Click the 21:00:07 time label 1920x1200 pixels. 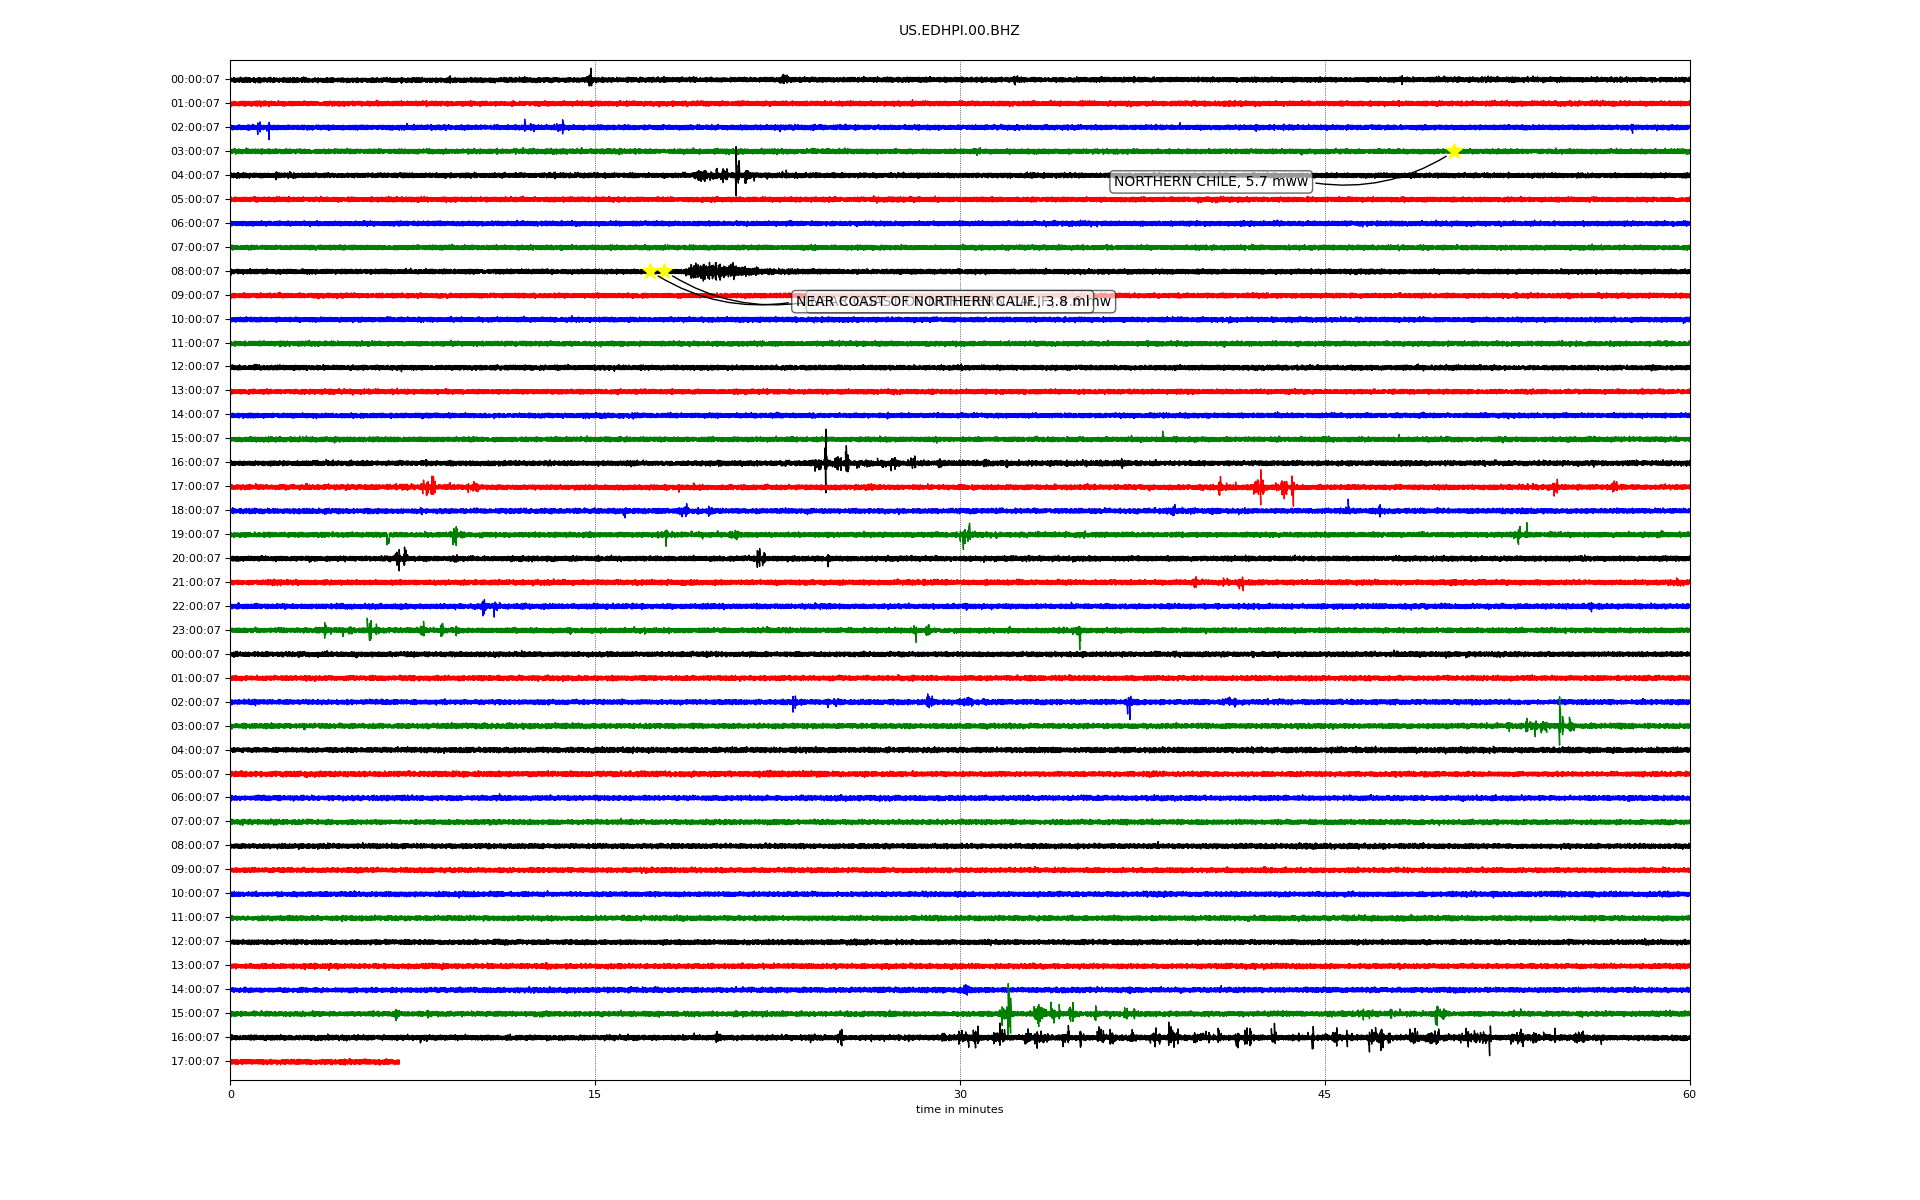coord(195,583)
